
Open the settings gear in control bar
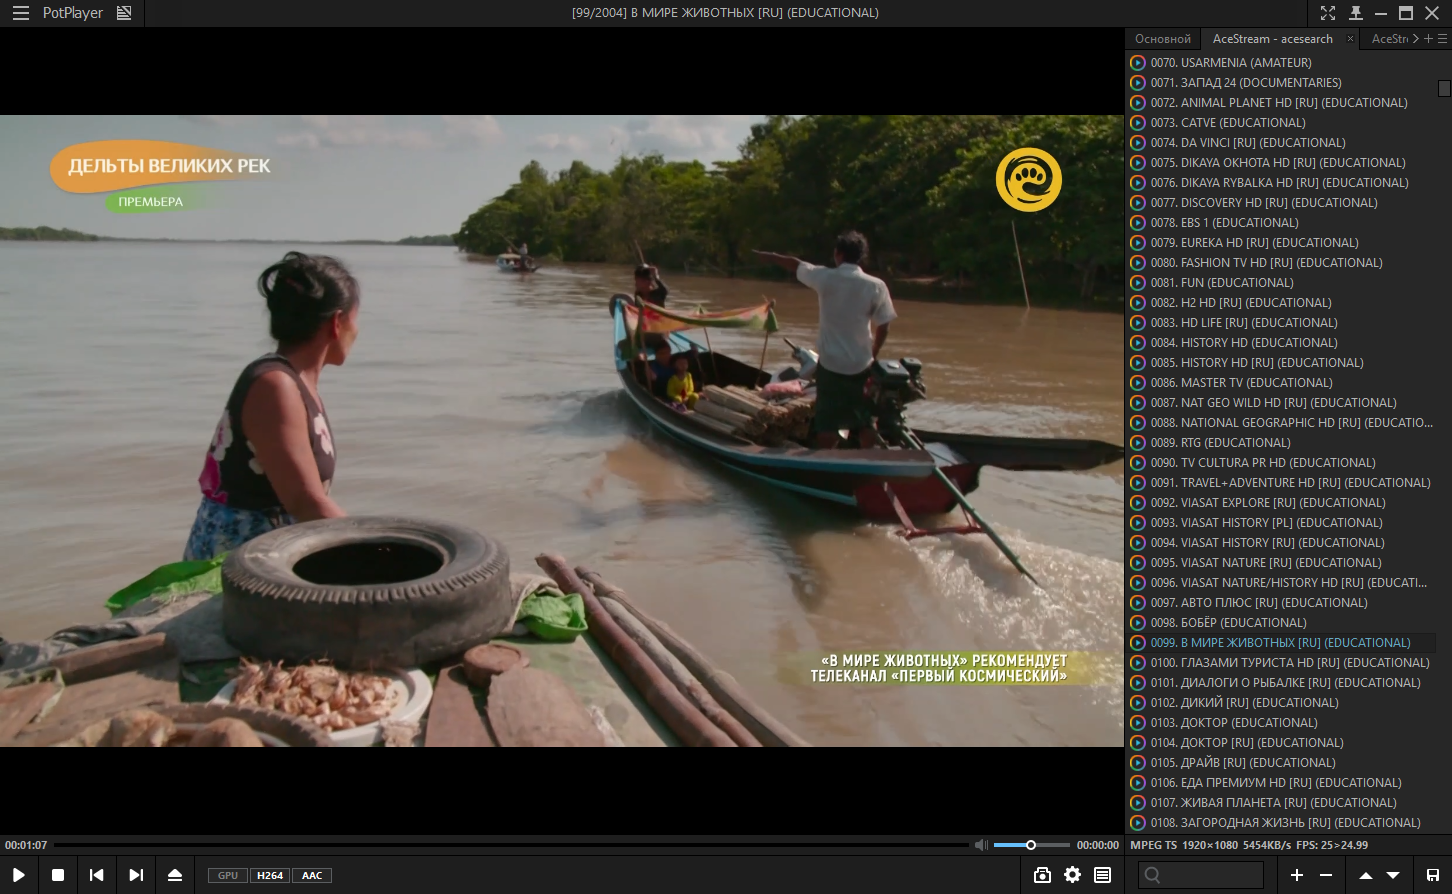click(x=1072, y=875)
